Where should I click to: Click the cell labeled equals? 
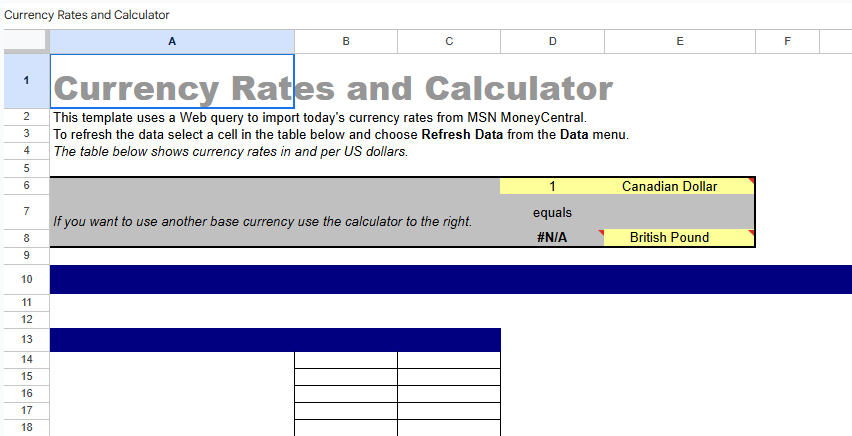(x=552, y=212)
